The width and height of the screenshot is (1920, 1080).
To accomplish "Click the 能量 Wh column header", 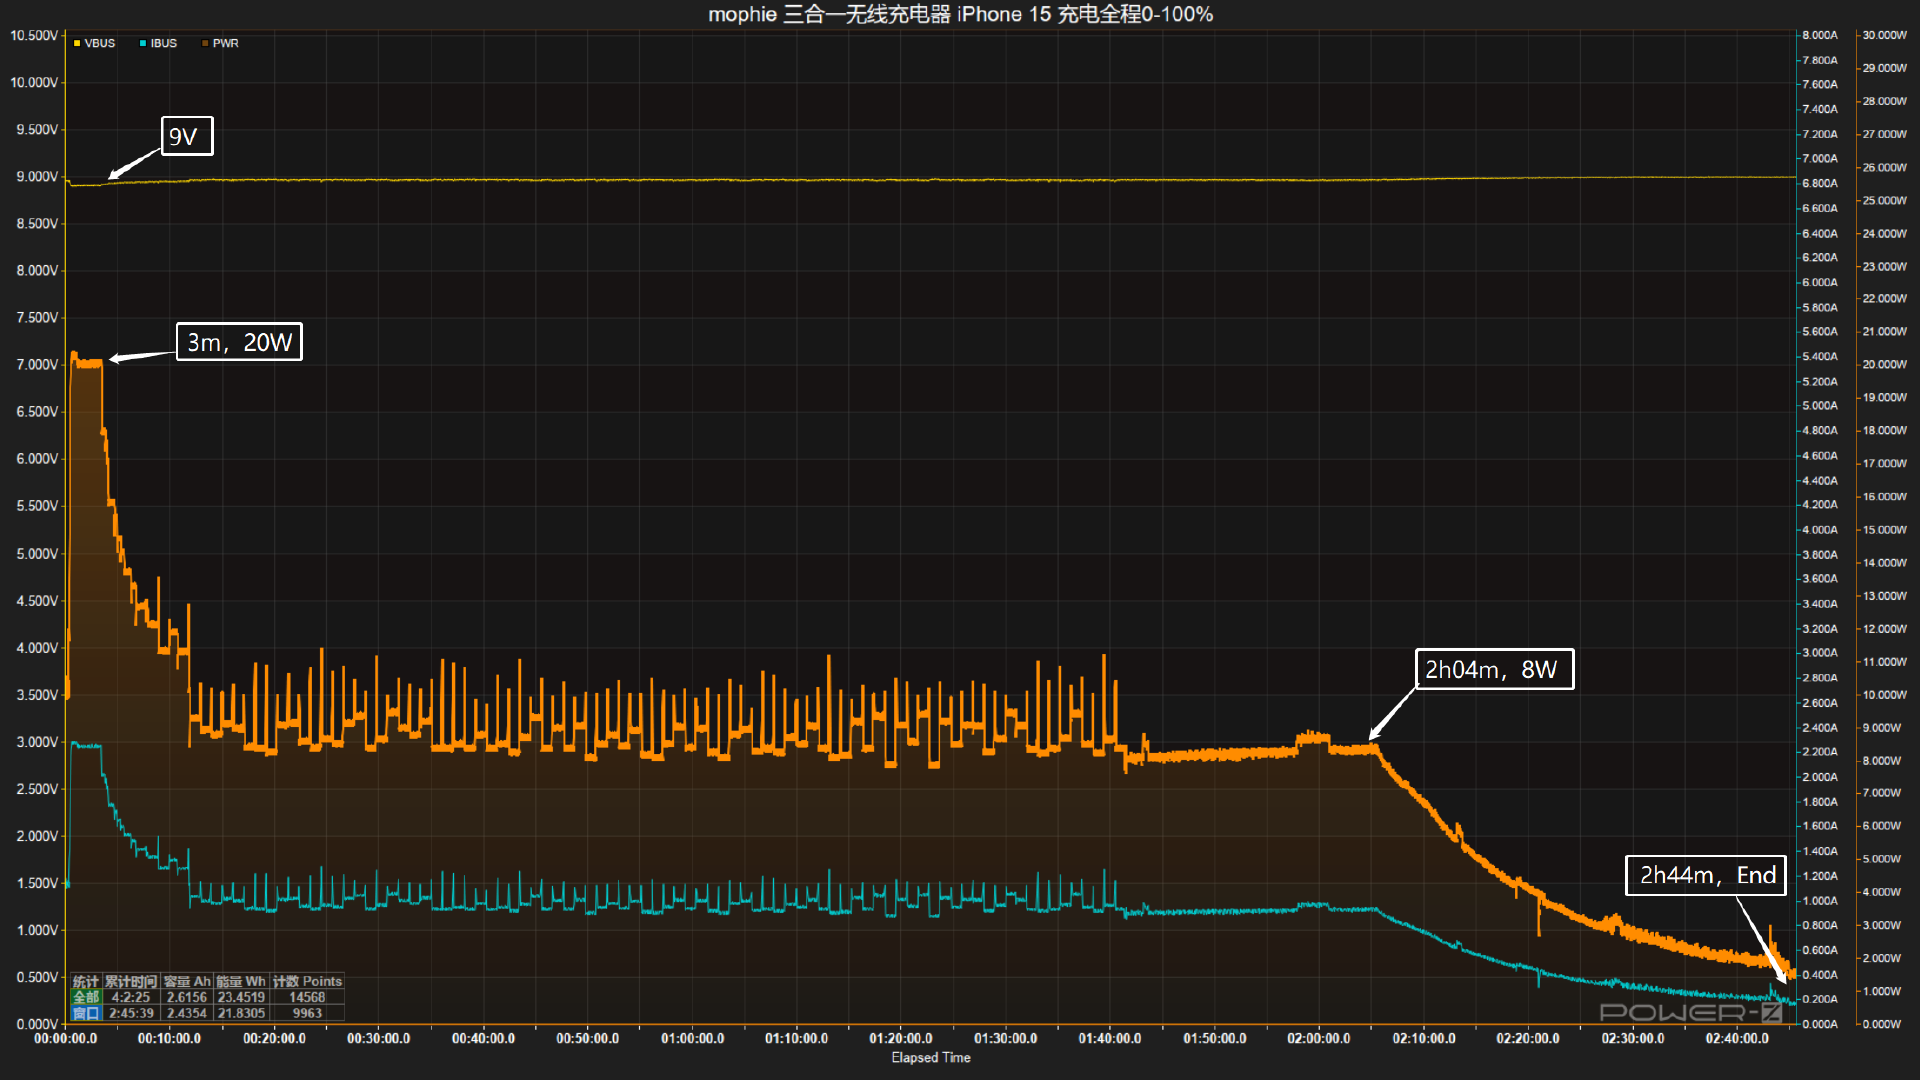I will (241, 981).
